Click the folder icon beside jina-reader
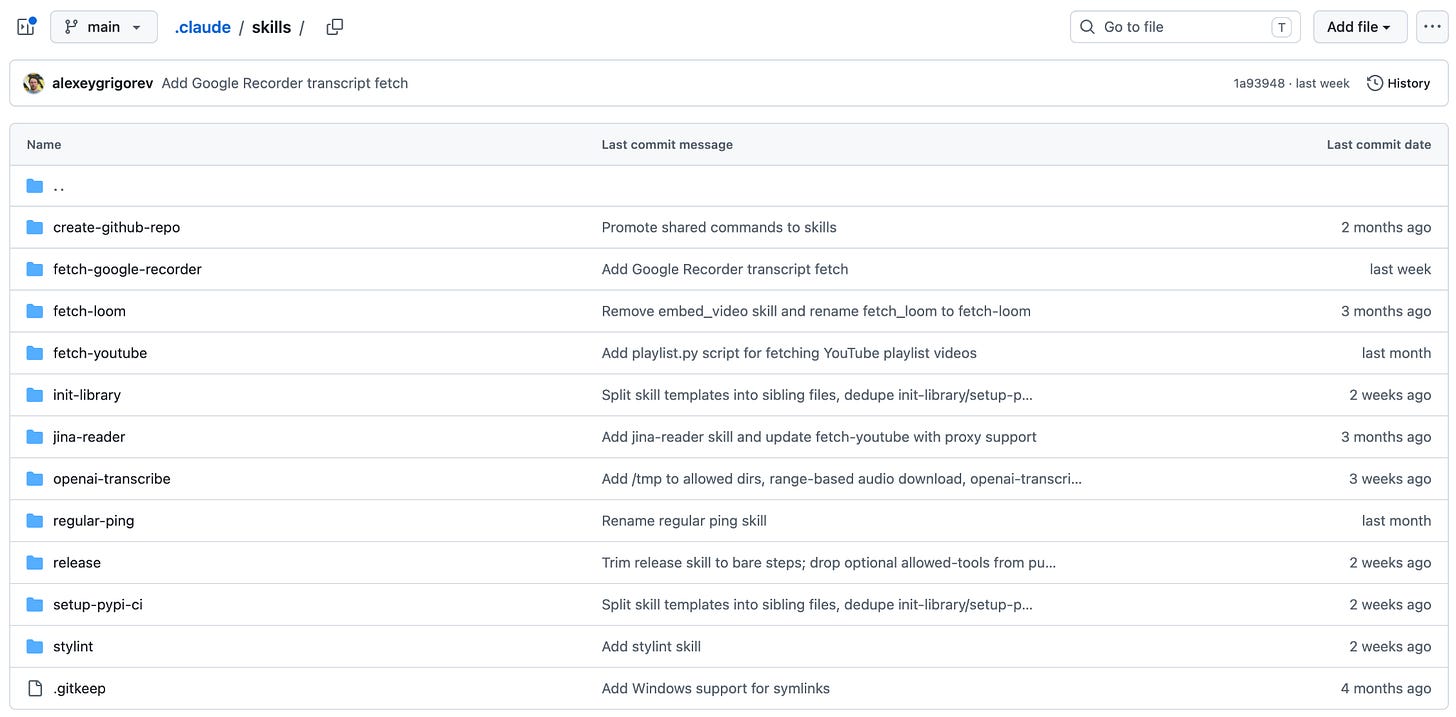 pyautogui.click(x=35, y=437)
